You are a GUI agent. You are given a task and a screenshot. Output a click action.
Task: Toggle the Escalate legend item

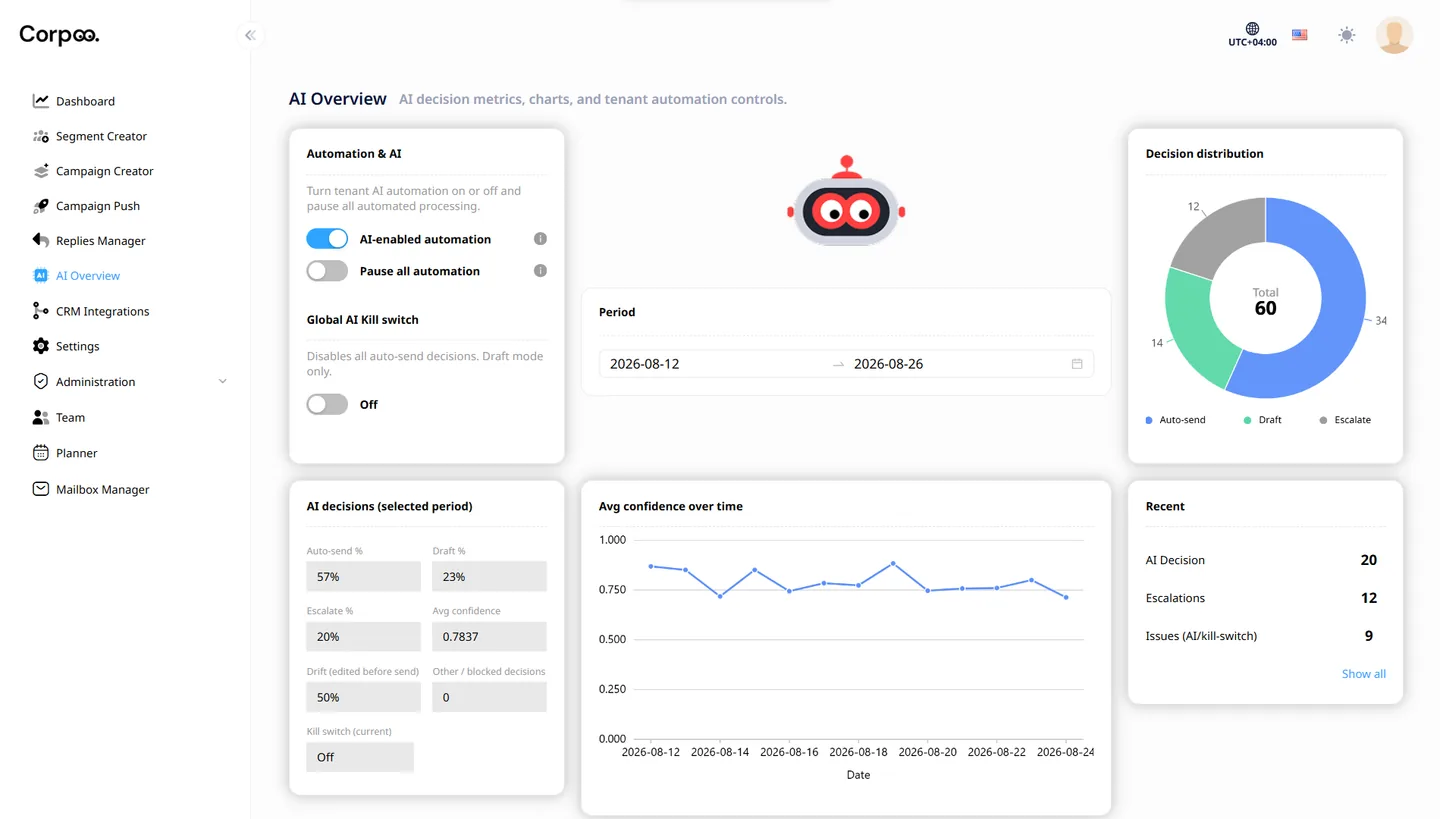1345,420
